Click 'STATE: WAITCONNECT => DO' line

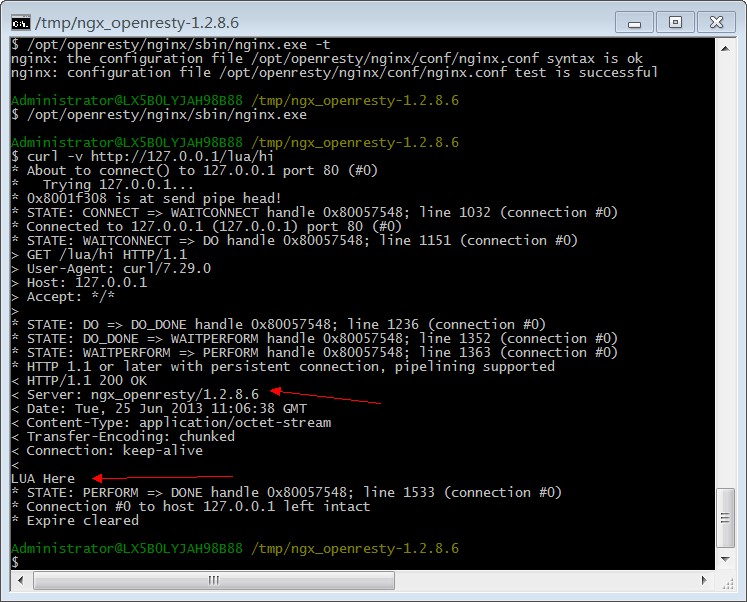tap(294, 241)
